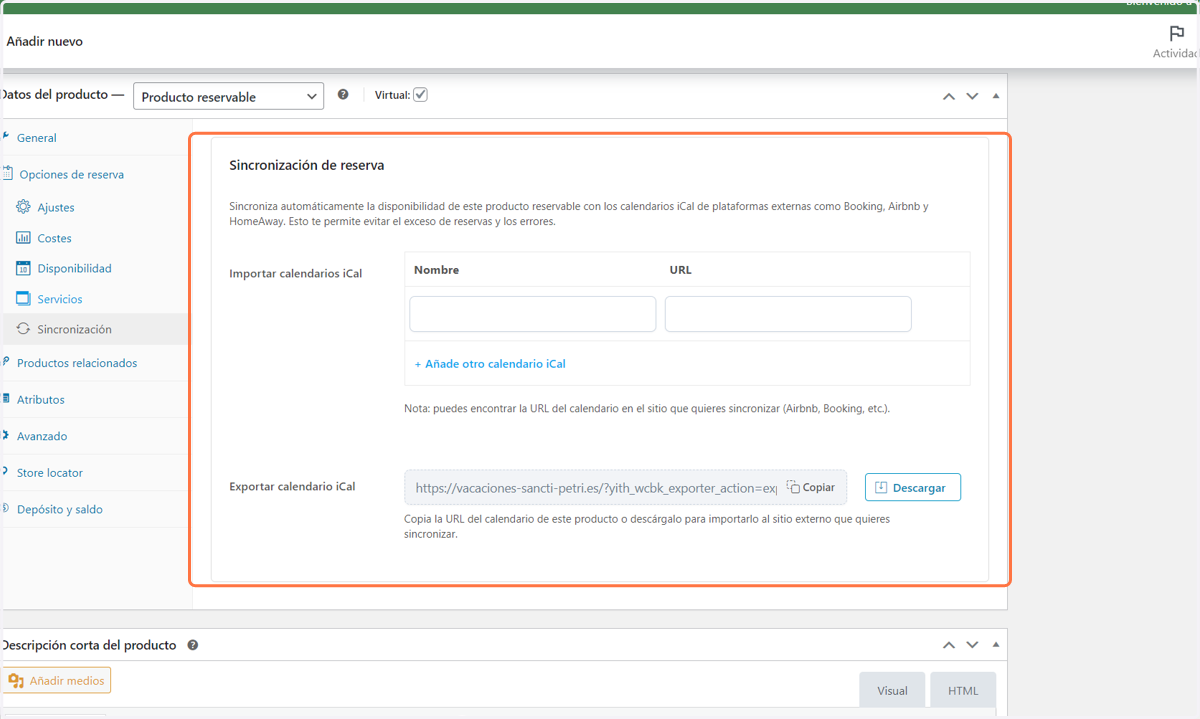1200x719 pixels.
Task: Move product data panel down
Action: 972,96
